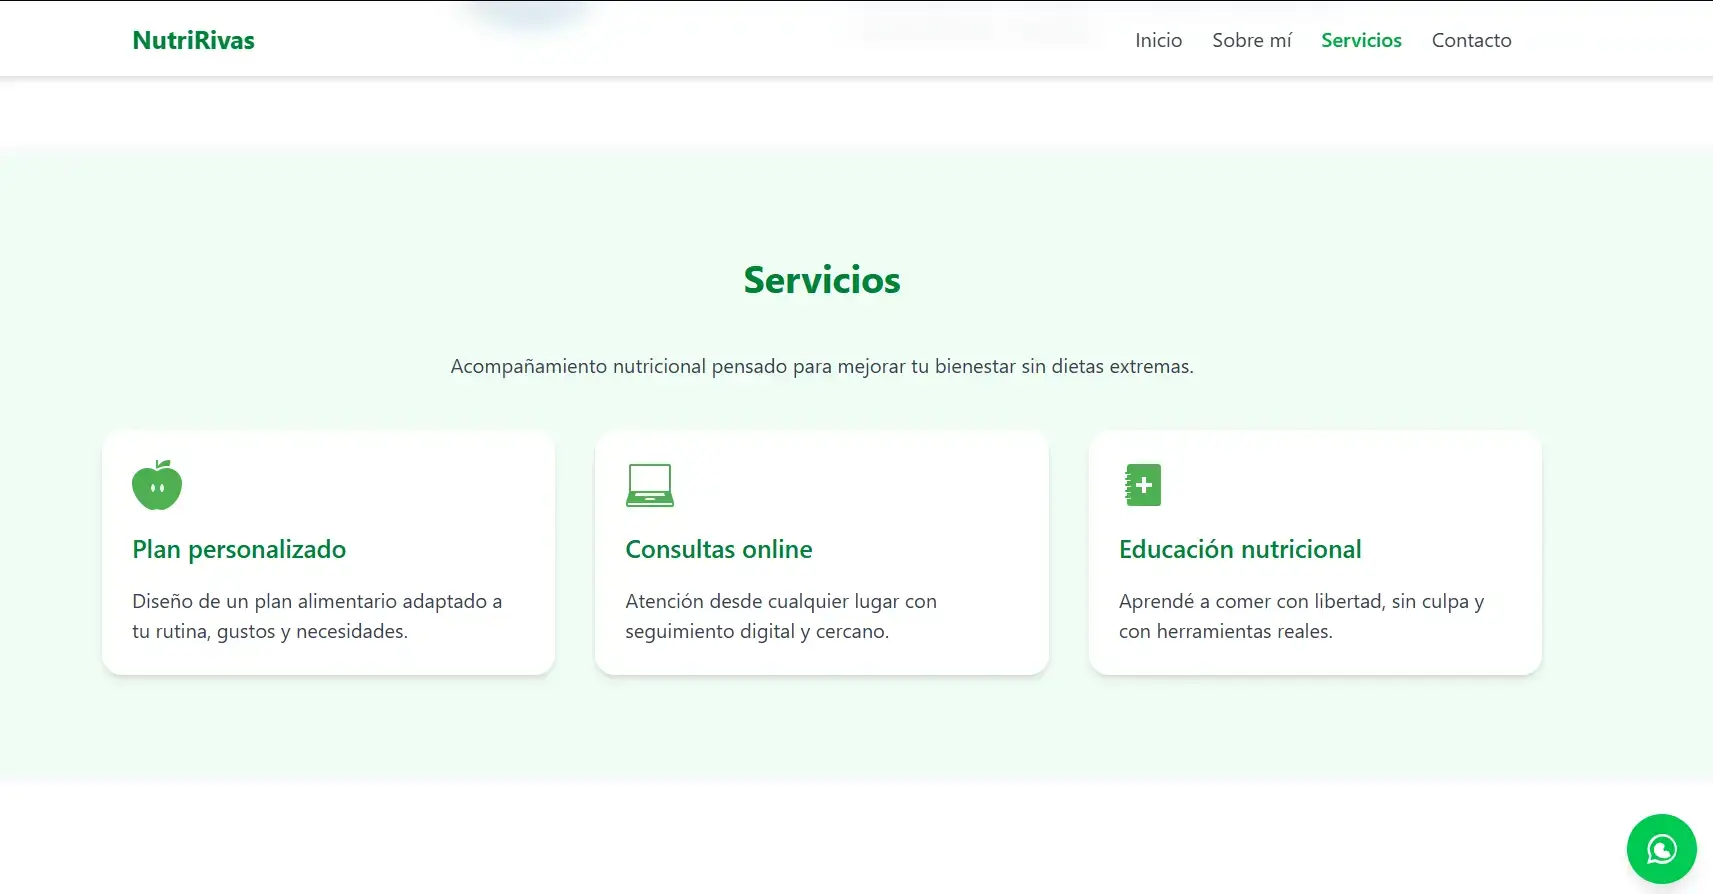
Task: Click the Plan personalizado heading
Action: [x=239, y=549]
